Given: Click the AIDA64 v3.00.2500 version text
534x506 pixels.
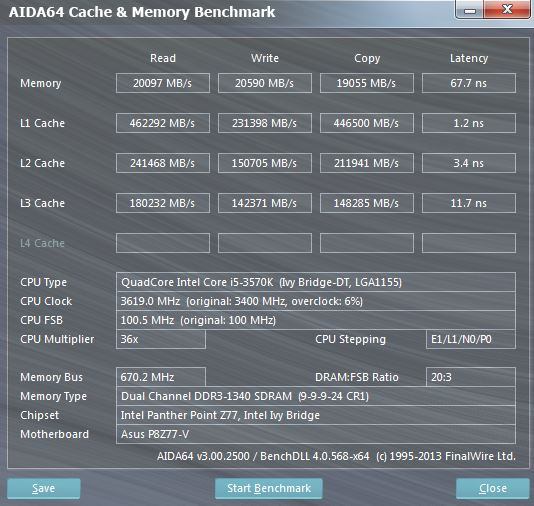Looking at the screenshot, I should (x=336, y=456).
